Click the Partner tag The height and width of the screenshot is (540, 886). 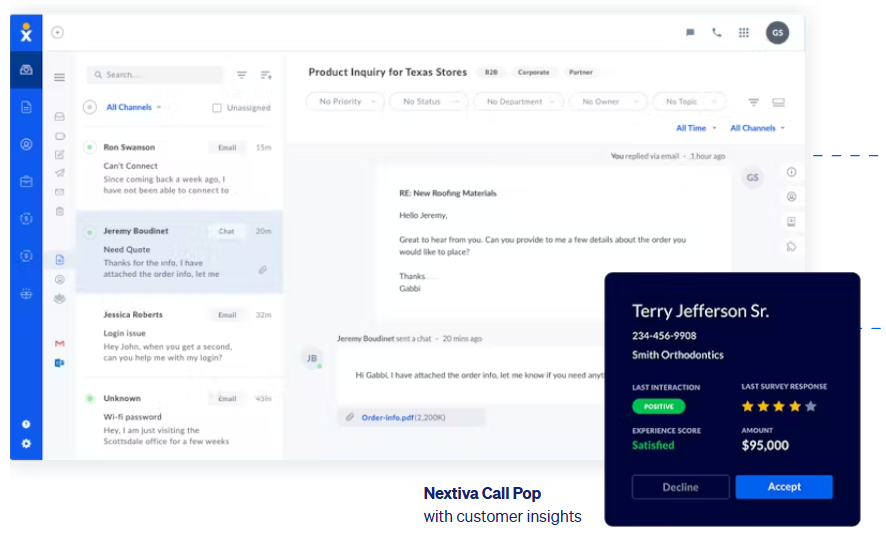[x=581, y=72]
